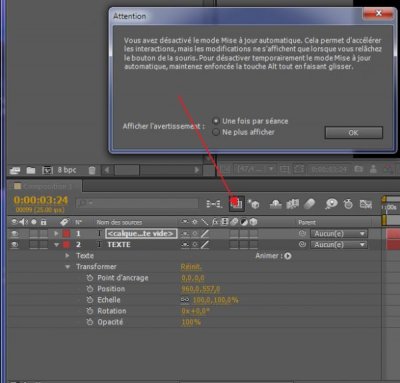Click the Echelle stopwatch icon
The height and width of the screenshot is (383, 400).
[x=90, y=300]
